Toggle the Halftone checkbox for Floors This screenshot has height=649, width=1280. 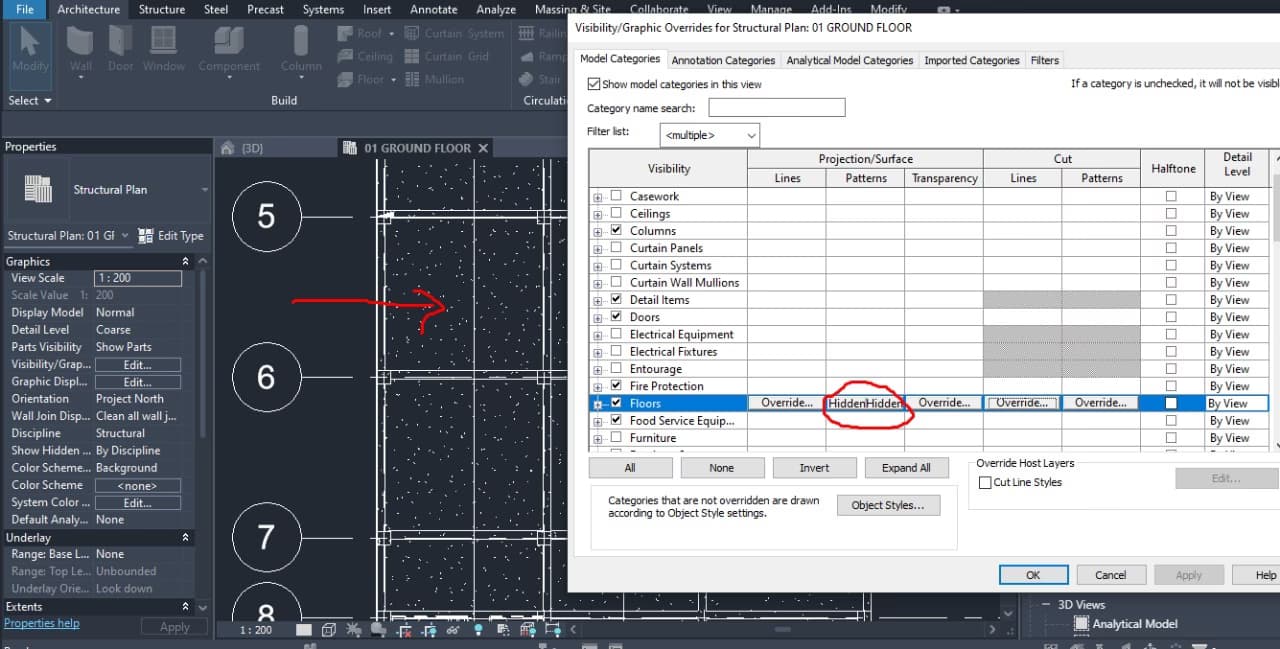[x=1171, y=403]
